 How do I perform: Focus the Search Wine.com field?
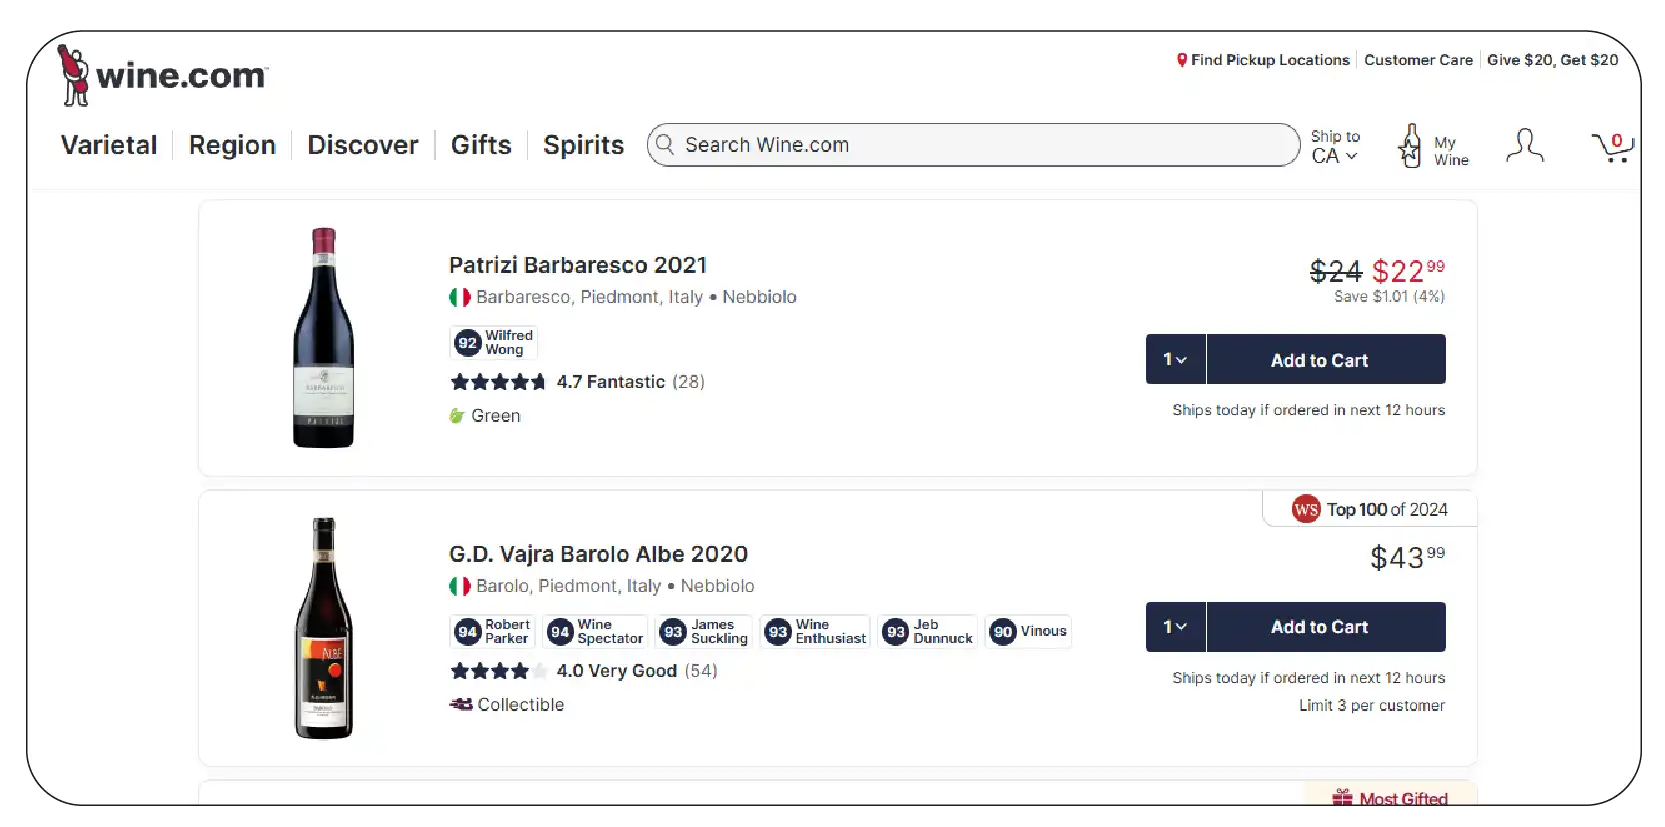click(x=980, y=145)
